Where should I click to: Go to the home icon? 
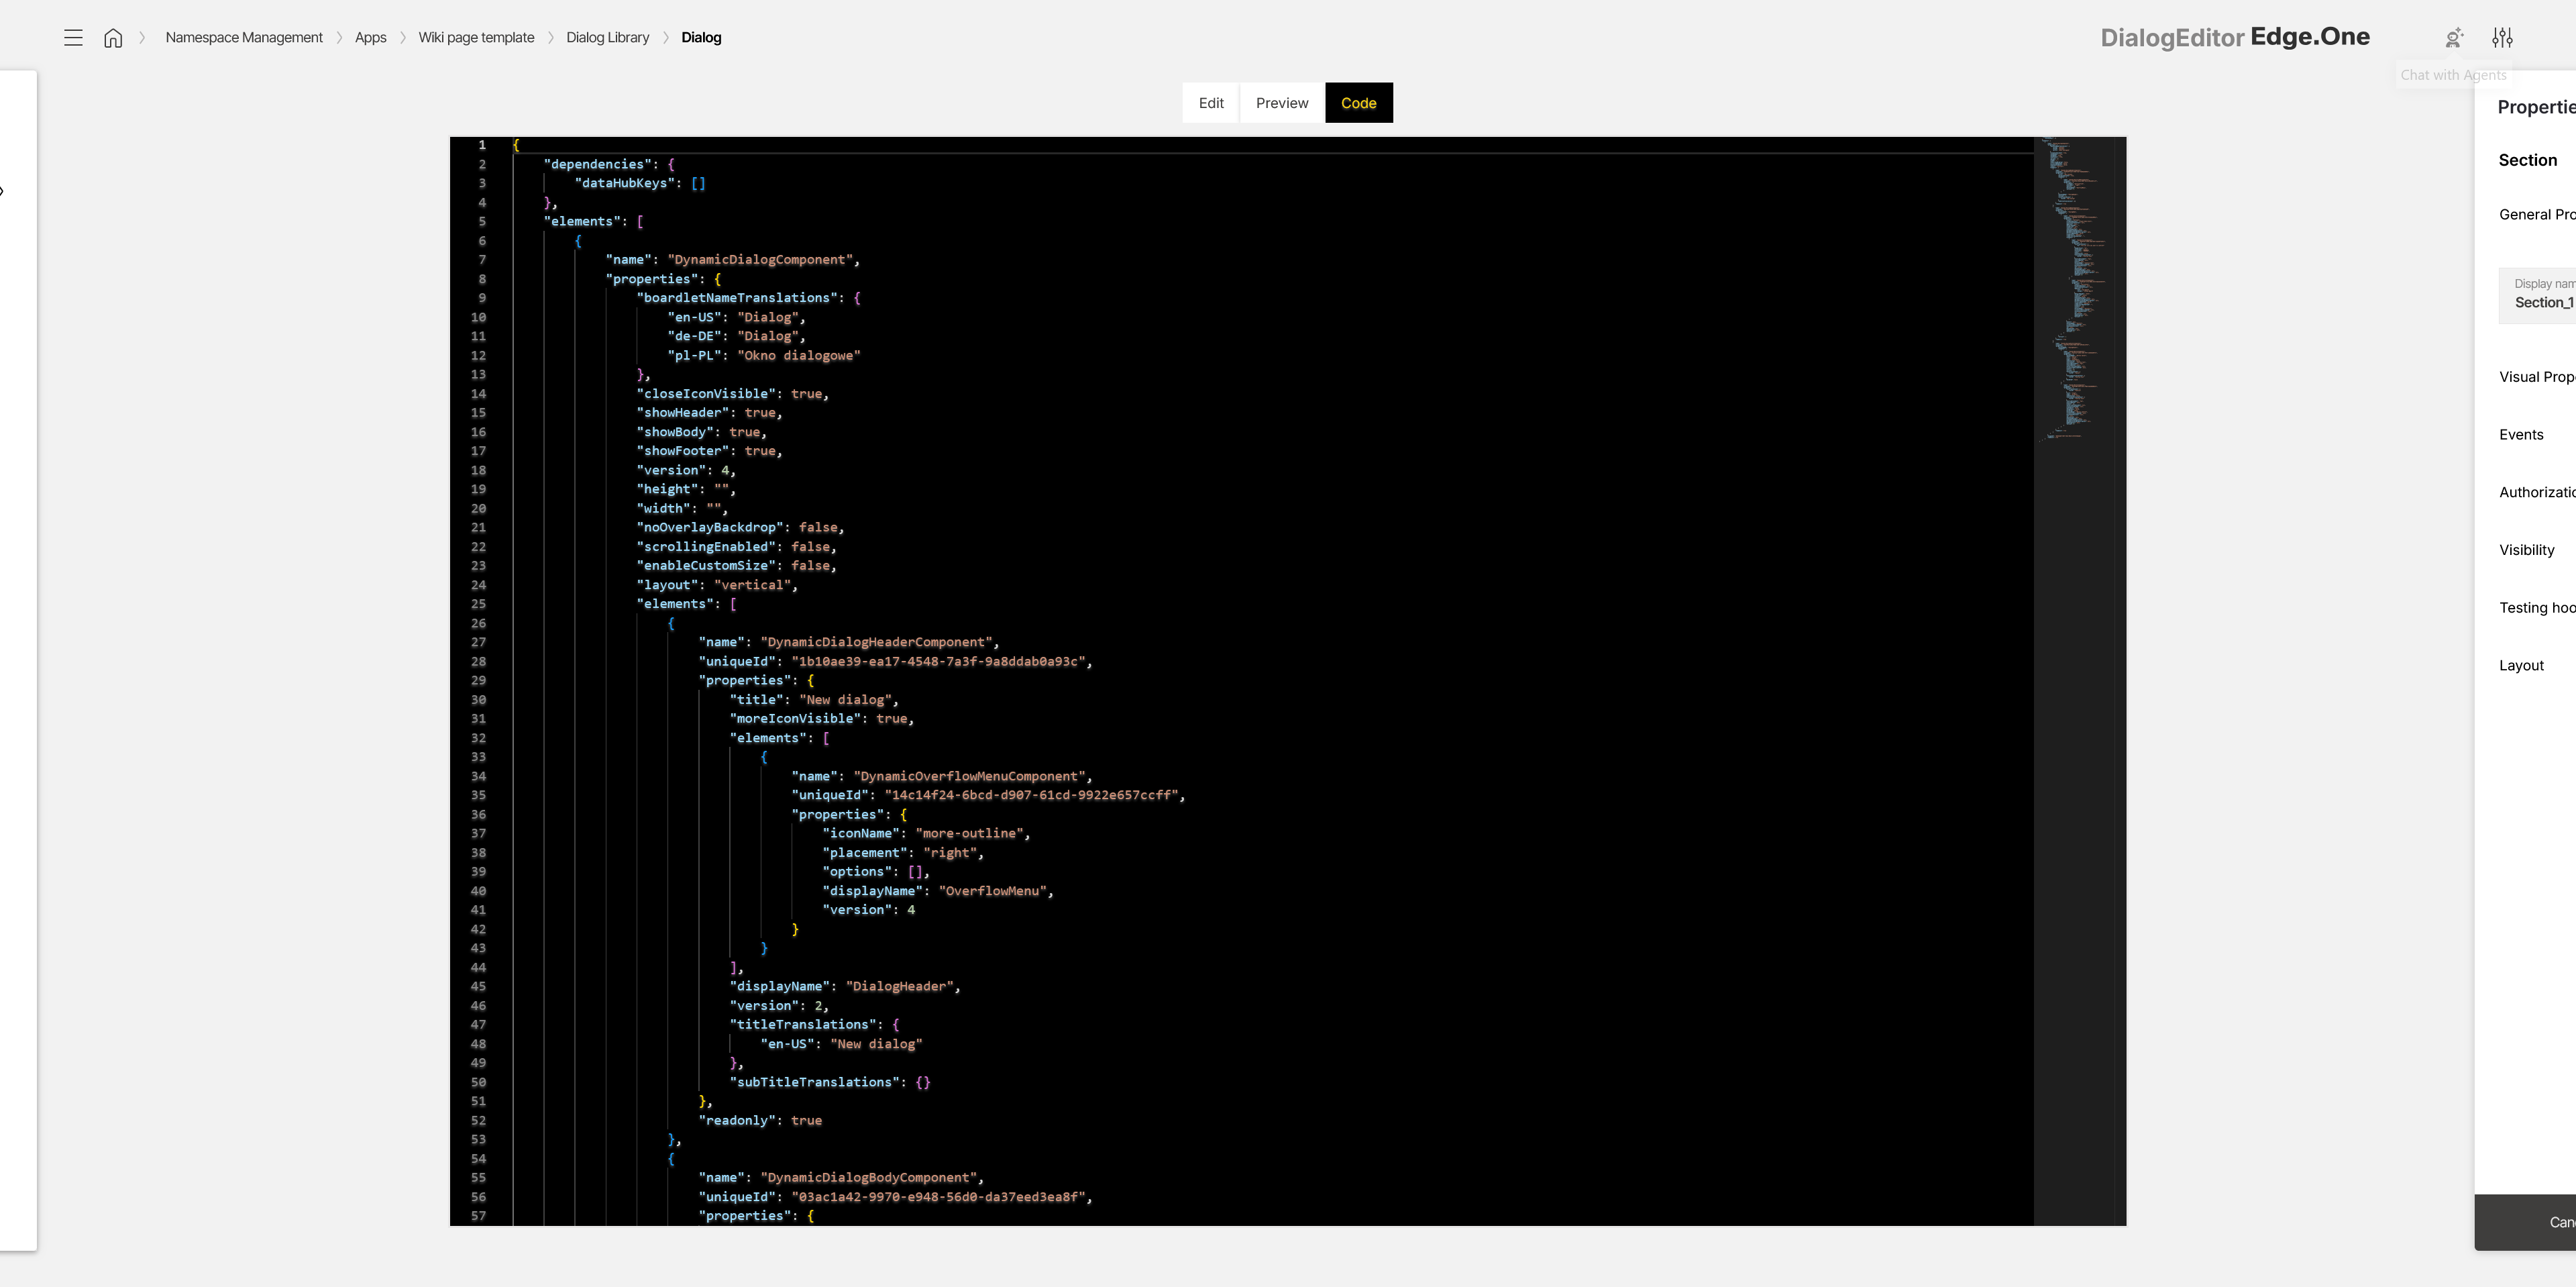pyautogui.click(x=113, y=38)
